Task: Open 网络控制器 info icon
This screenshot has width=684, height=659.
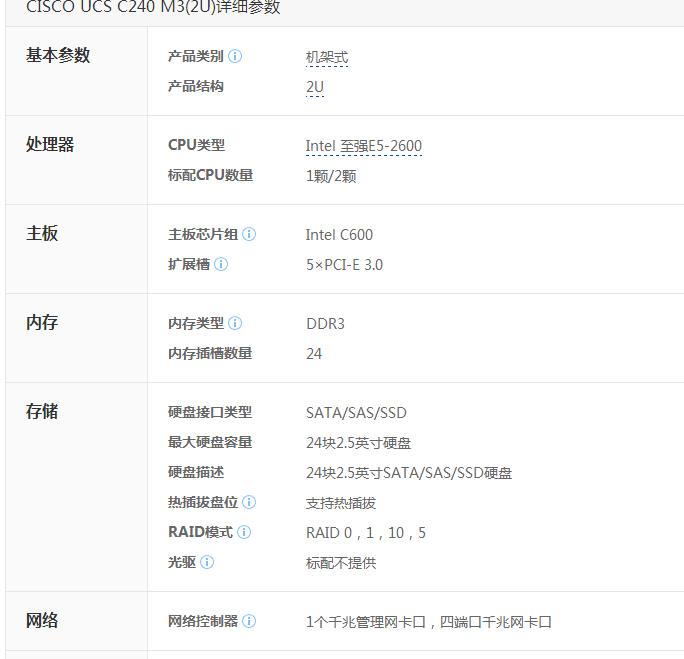Action: click(249, 621)
